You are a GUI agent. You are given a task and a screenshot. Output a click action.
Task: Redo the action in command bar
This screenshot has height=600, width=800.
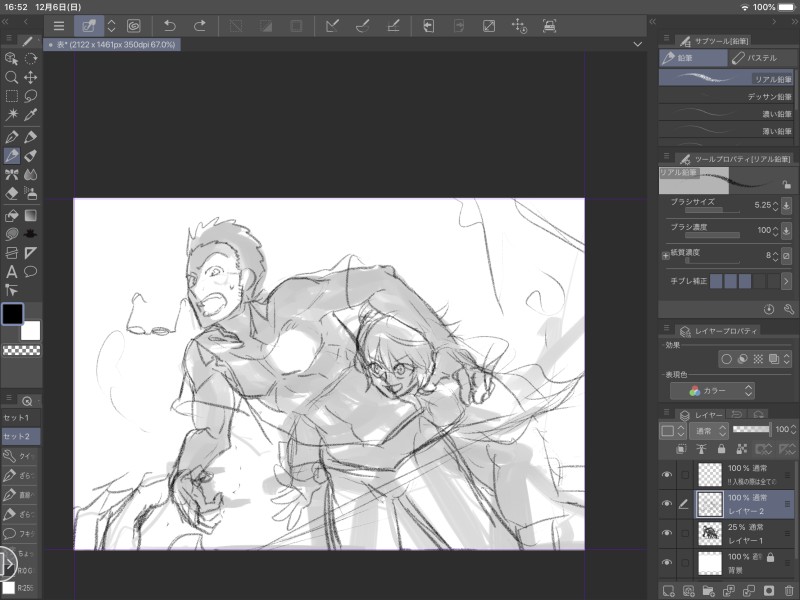[x=200, y=26]
